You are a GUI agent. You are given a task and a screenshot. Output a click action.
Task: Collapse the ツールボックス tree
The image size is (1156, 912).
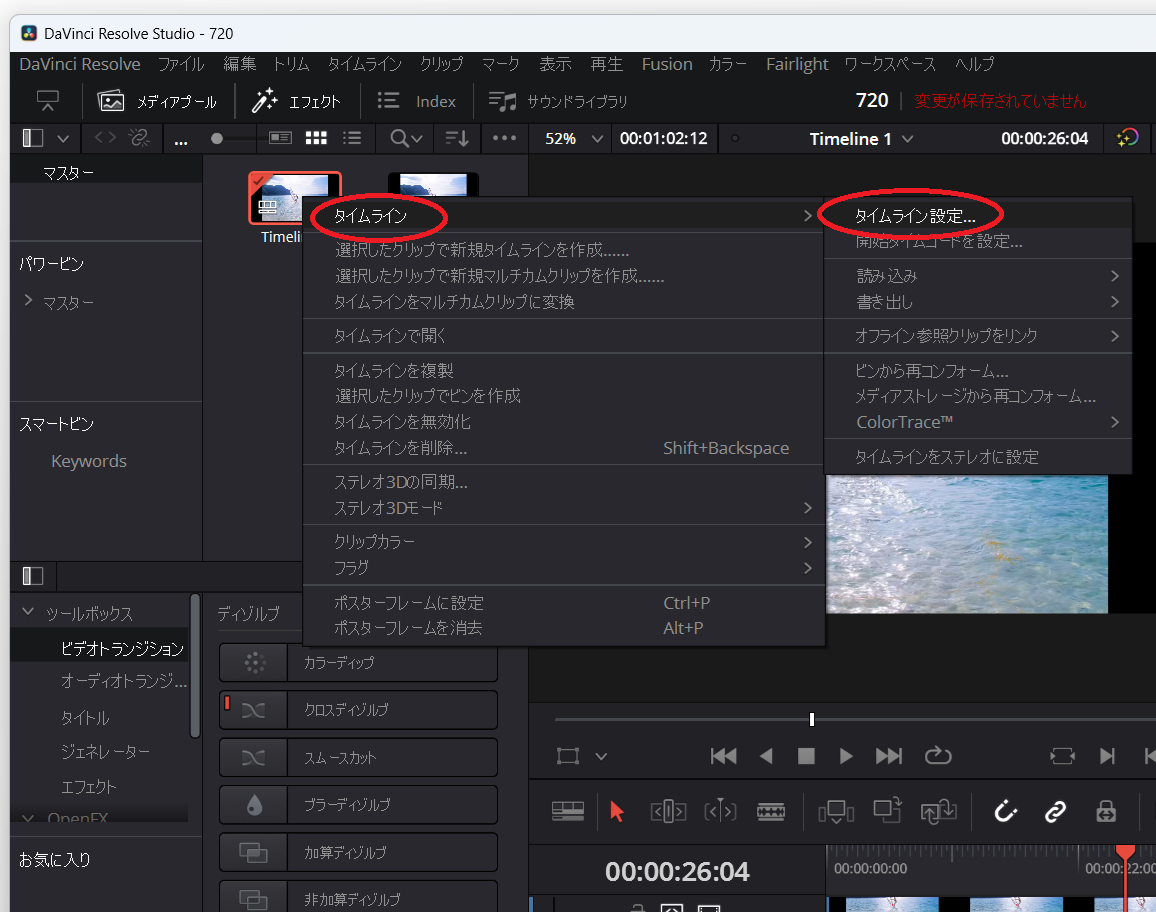(28, 611)
